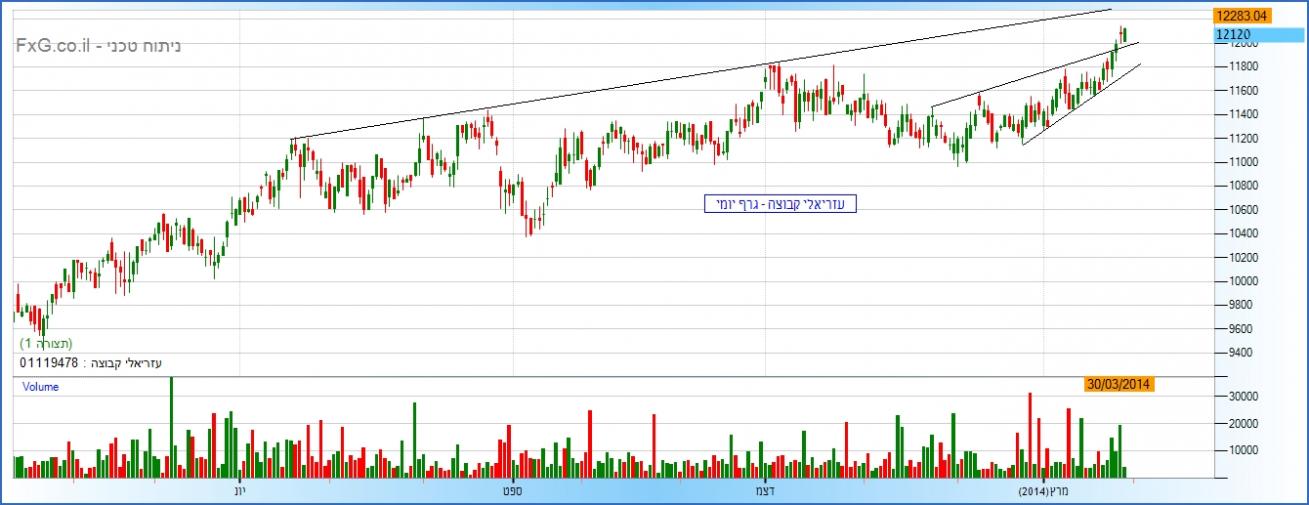The image size is (1309, 505).
Task: Click the יונ month marker on time axis
Action: point(239,491)
